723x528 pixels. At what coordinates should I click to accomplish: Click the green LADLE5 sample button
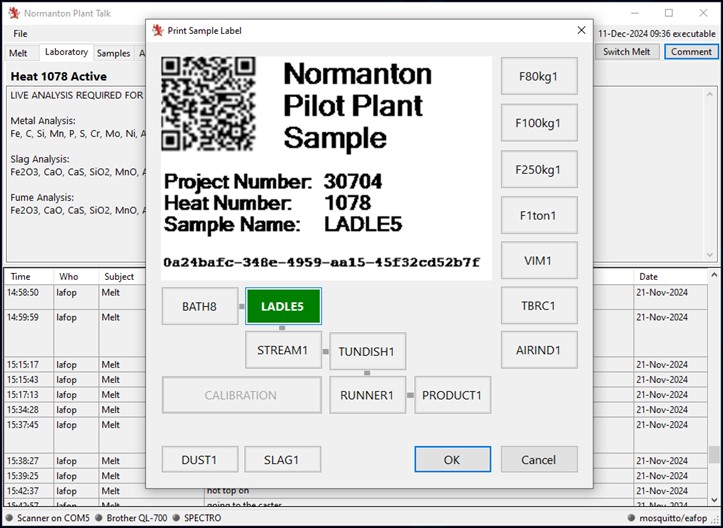click(x=283, y=306)
